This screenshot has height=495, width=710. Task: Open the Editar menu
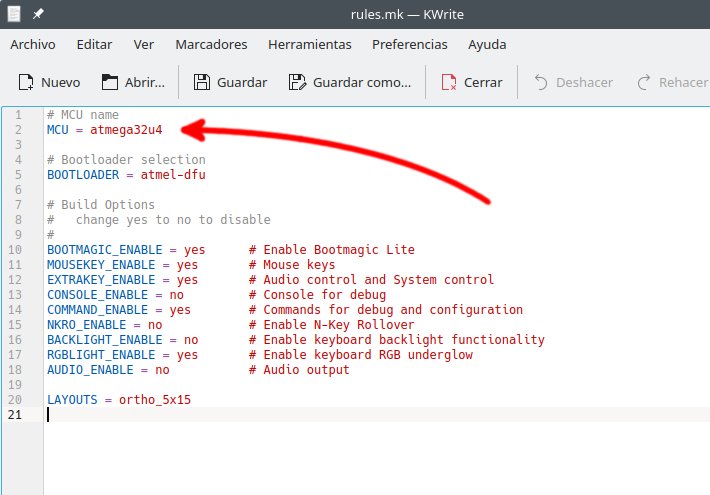94,45
